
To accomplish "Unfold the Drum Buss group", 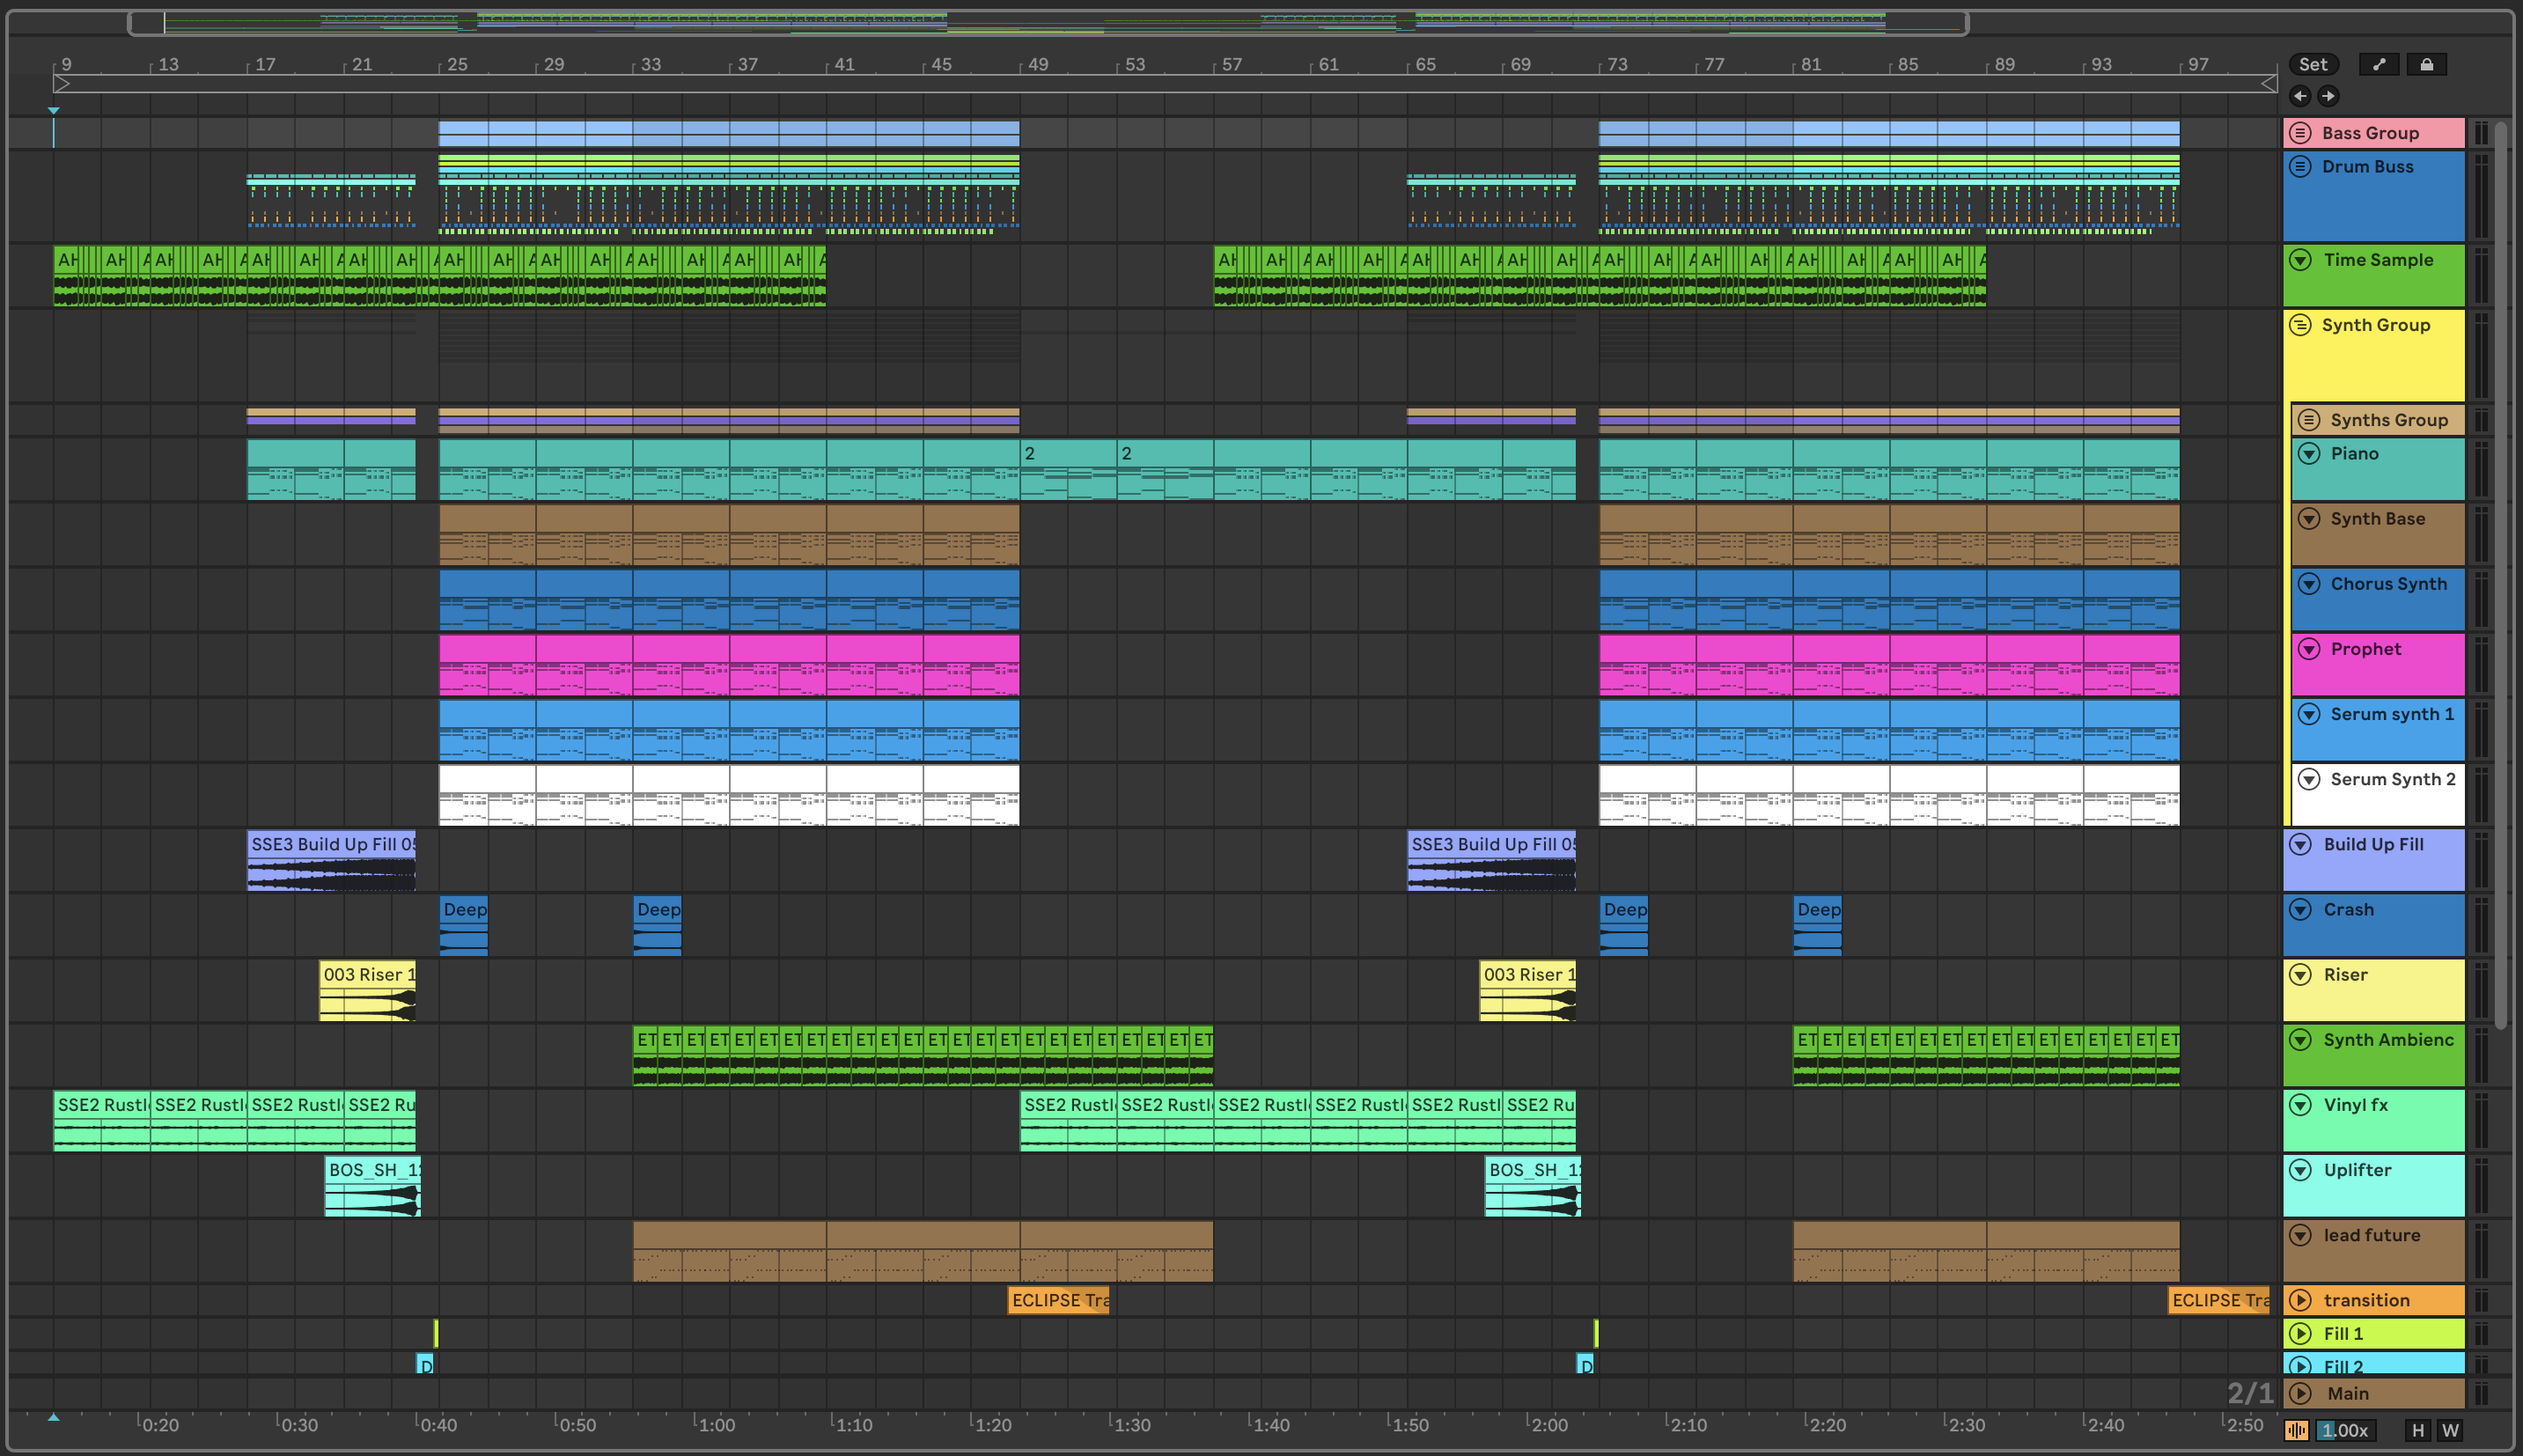I will point(2301,167).
